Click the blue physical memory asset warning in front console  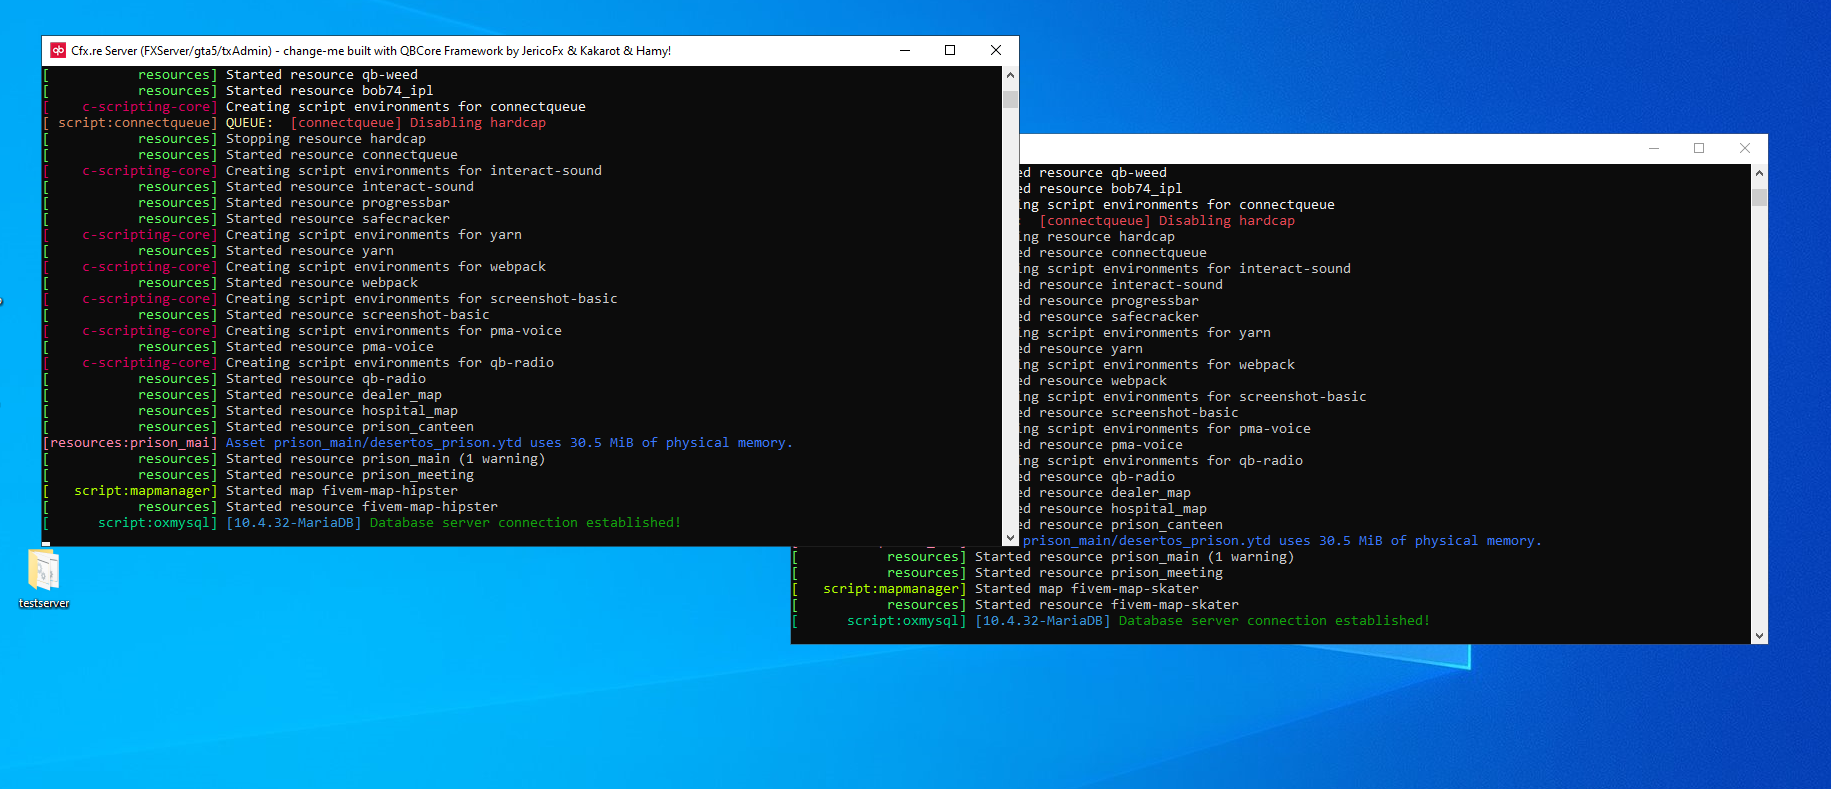pos(509,443)
